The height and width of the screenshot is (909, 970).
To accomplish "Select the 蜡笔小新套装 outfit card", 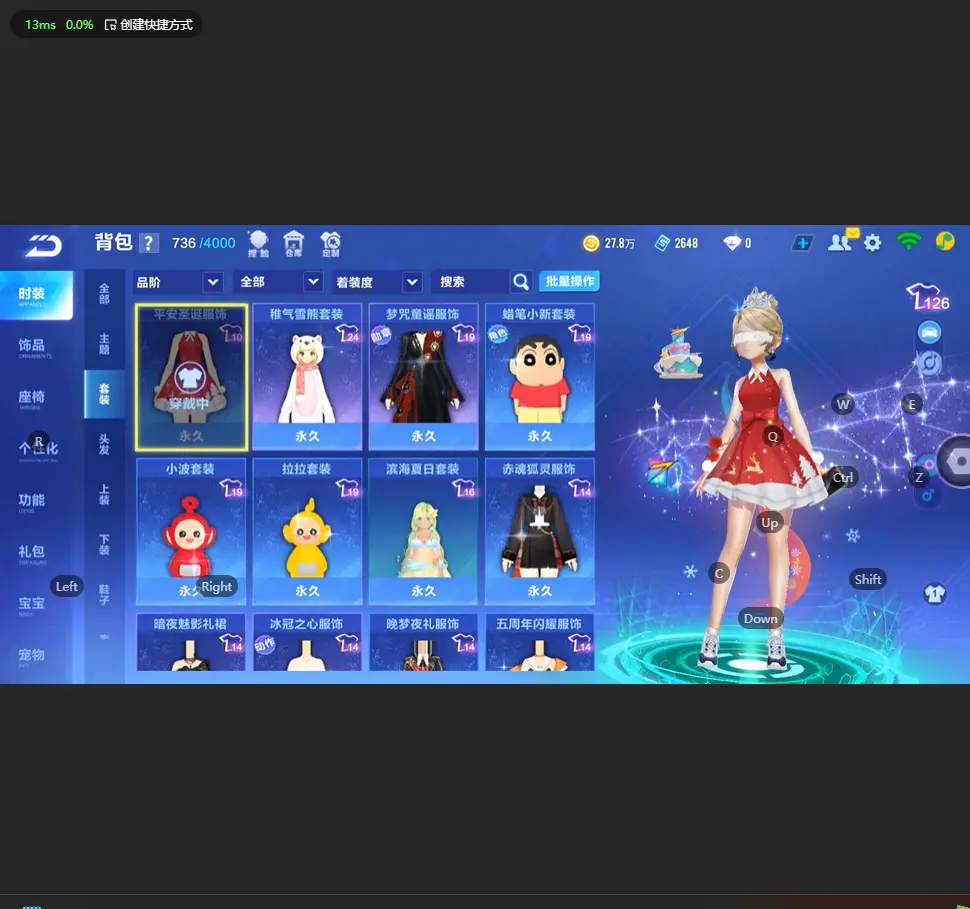I will pyautogui.click(x=539, y=377).
